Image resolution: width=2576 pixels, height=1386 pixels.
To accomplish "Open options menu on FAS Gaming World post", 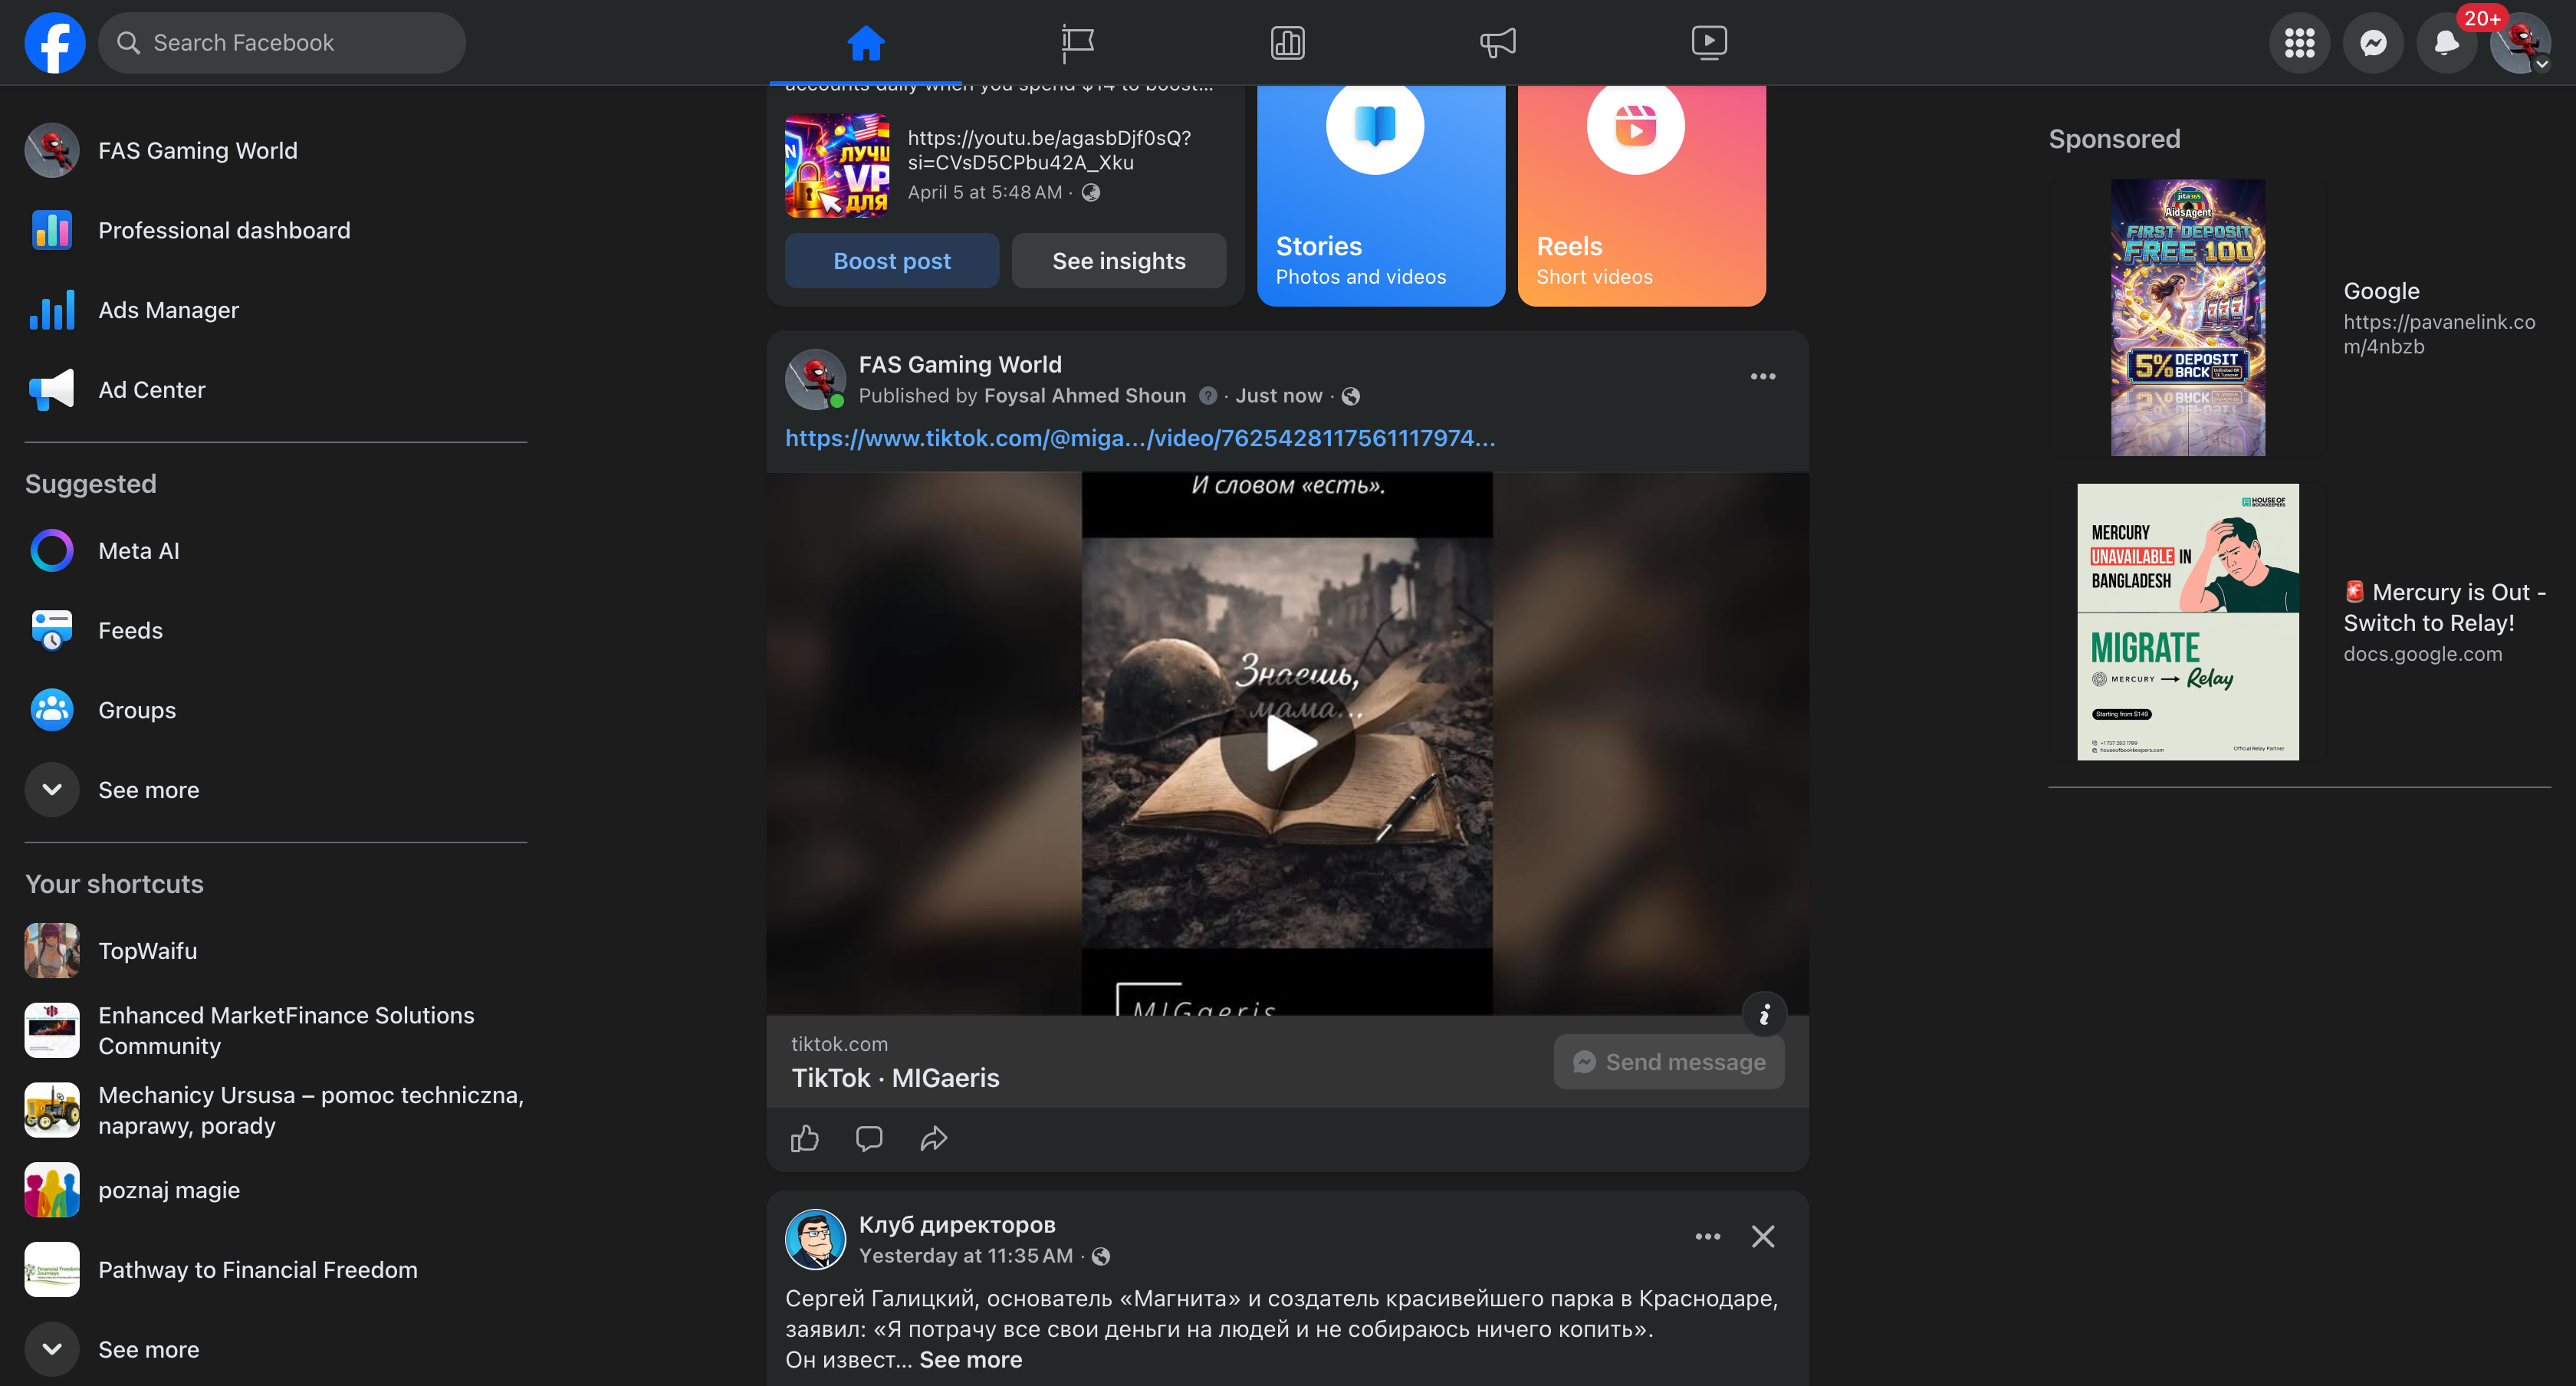I will (1763, 377).
